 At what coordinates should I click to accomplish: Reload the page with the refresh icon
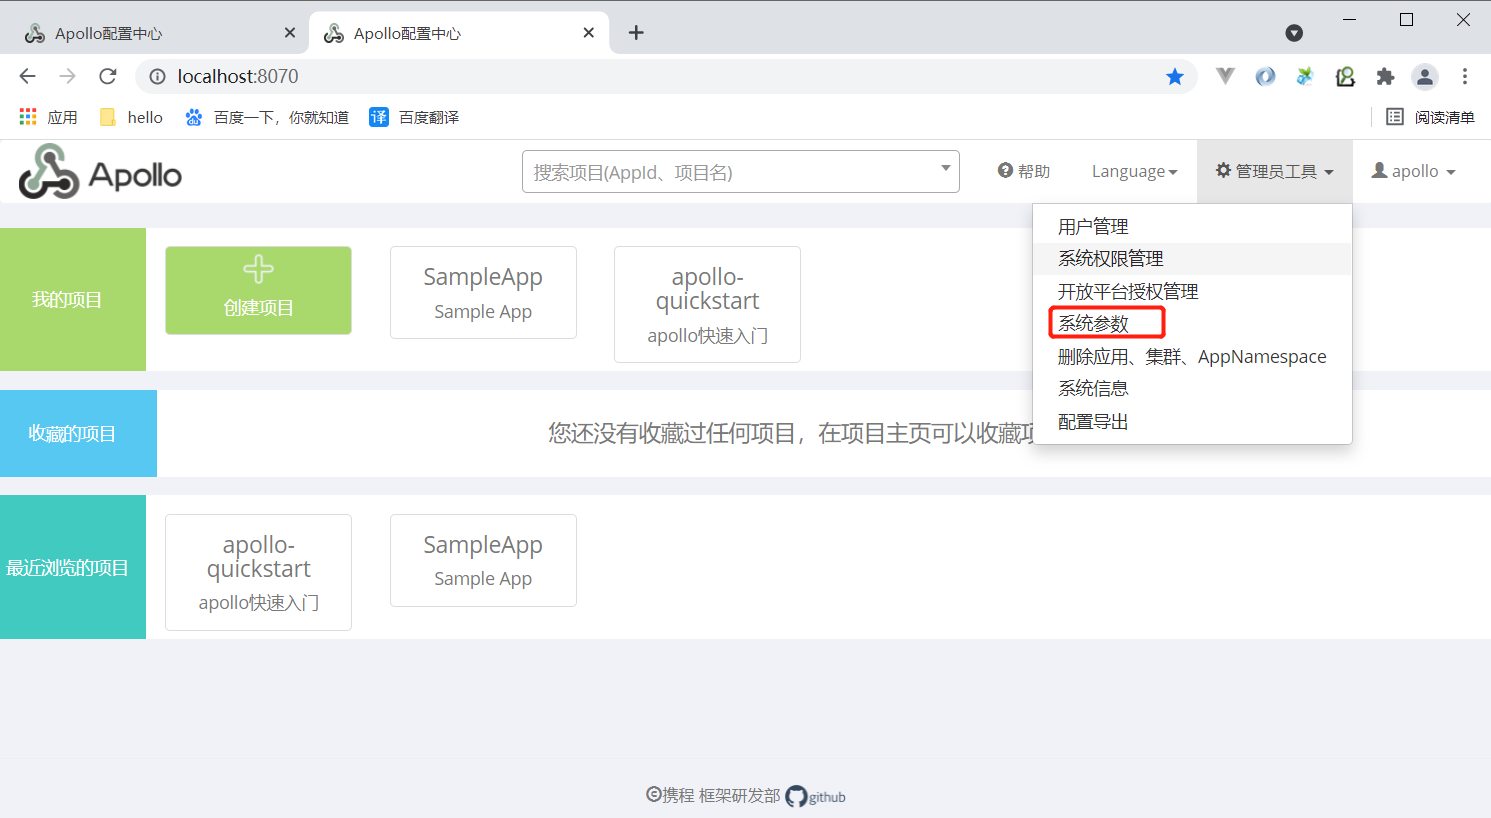pos(108,76)
